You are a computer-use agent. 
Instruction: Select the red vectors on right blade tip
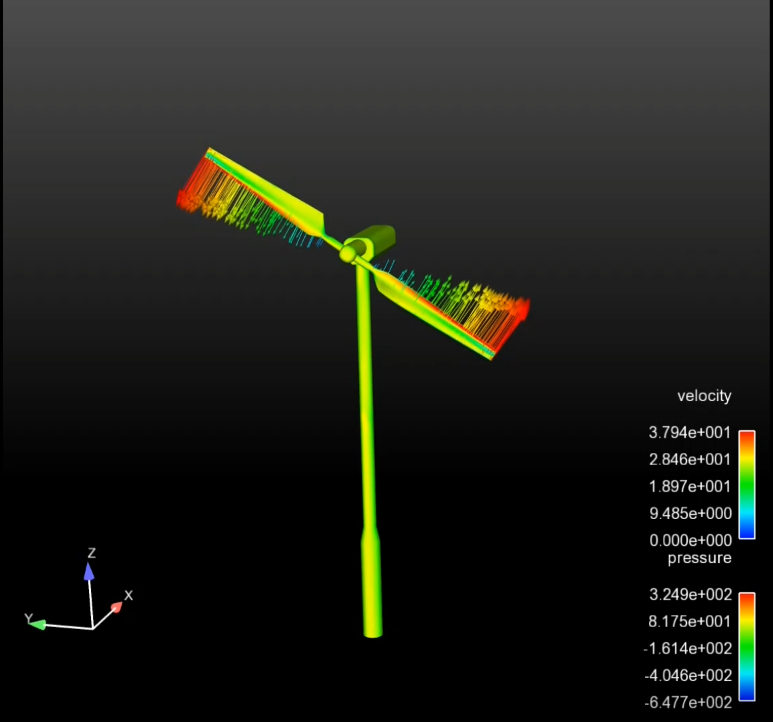tap(517, 310)
